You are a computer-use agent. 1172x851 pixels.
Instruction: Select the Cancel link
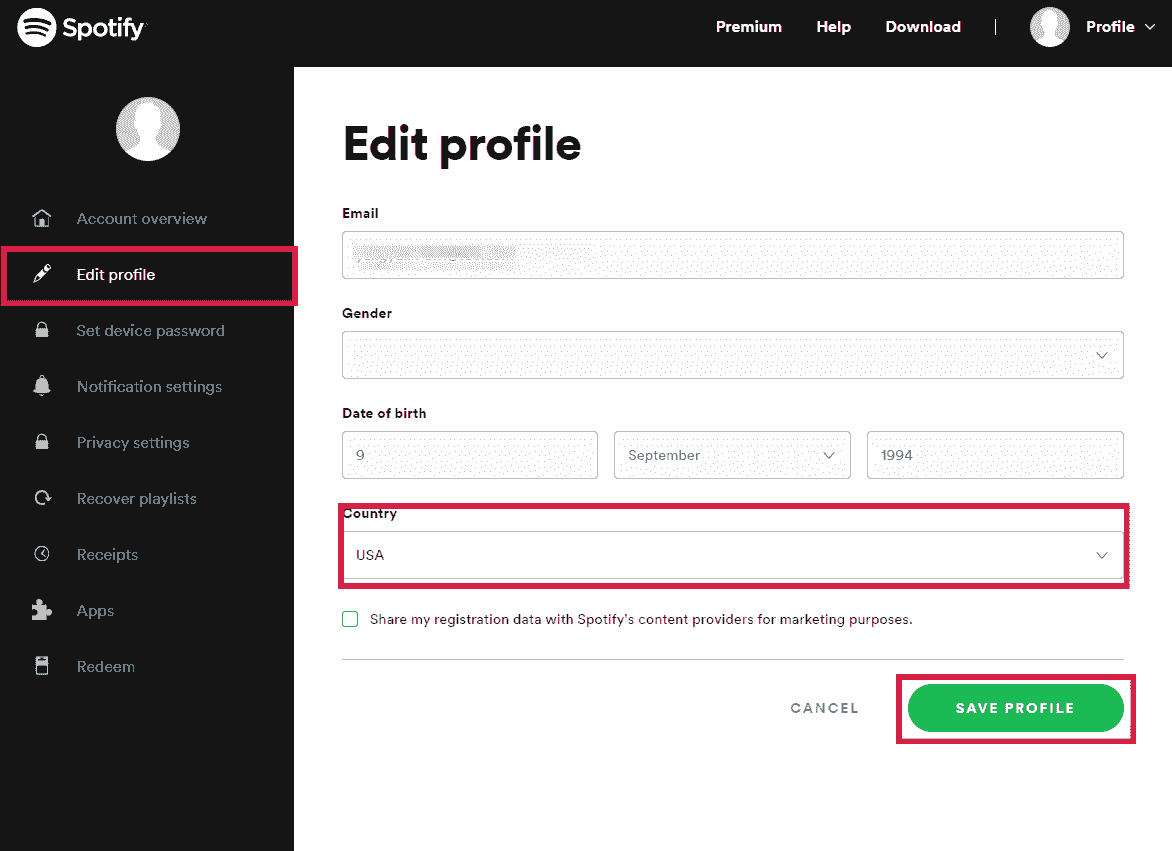[824, 708]
